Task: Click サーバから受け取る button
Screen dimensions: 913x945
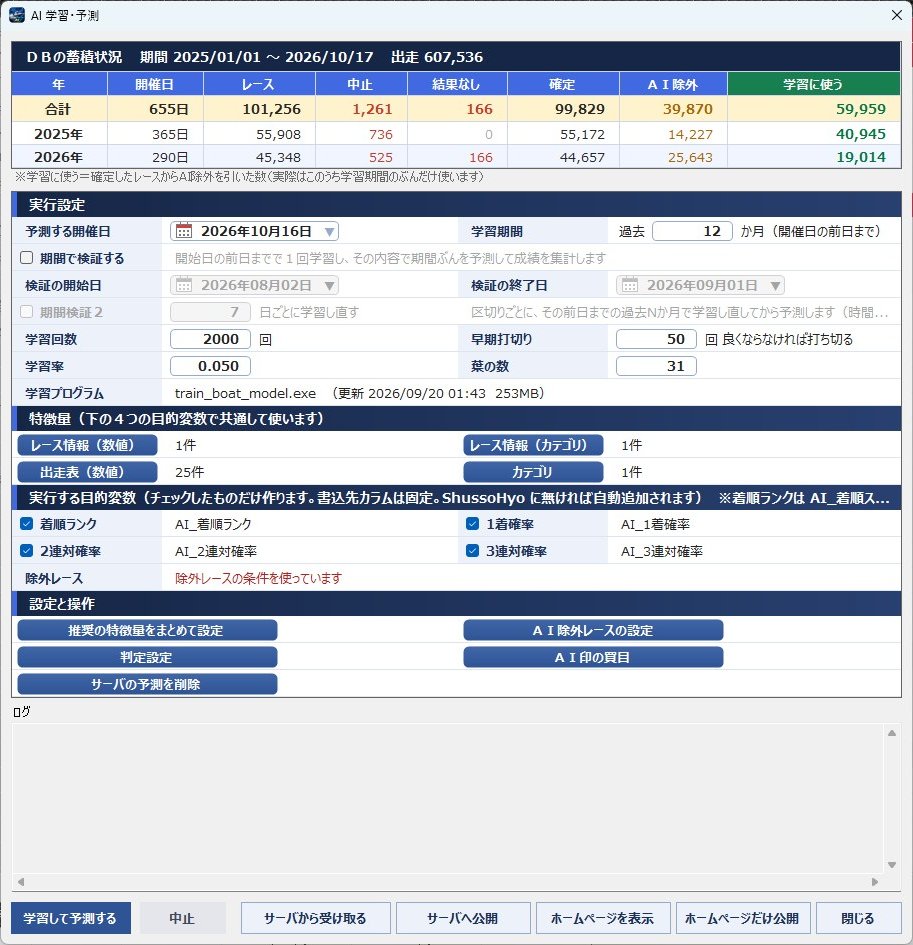Action: coord(316,918)
